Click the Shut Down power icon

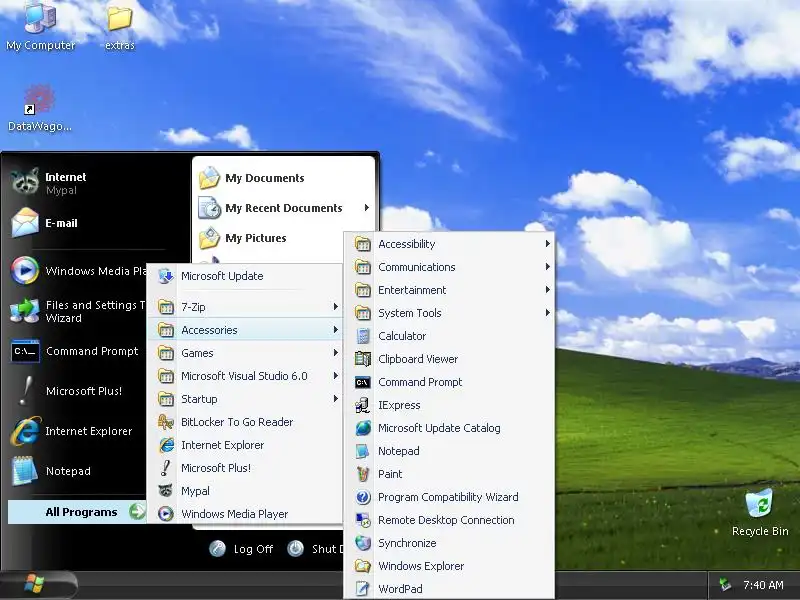295,549
